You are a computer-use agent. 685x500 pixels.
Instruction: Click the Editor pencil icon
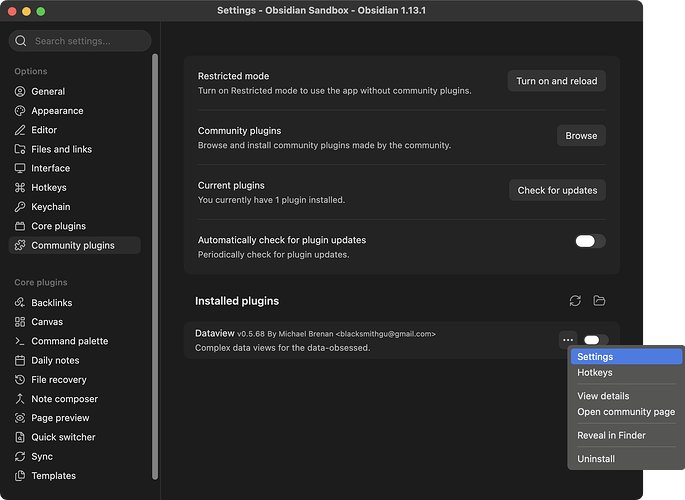point(20,130)
